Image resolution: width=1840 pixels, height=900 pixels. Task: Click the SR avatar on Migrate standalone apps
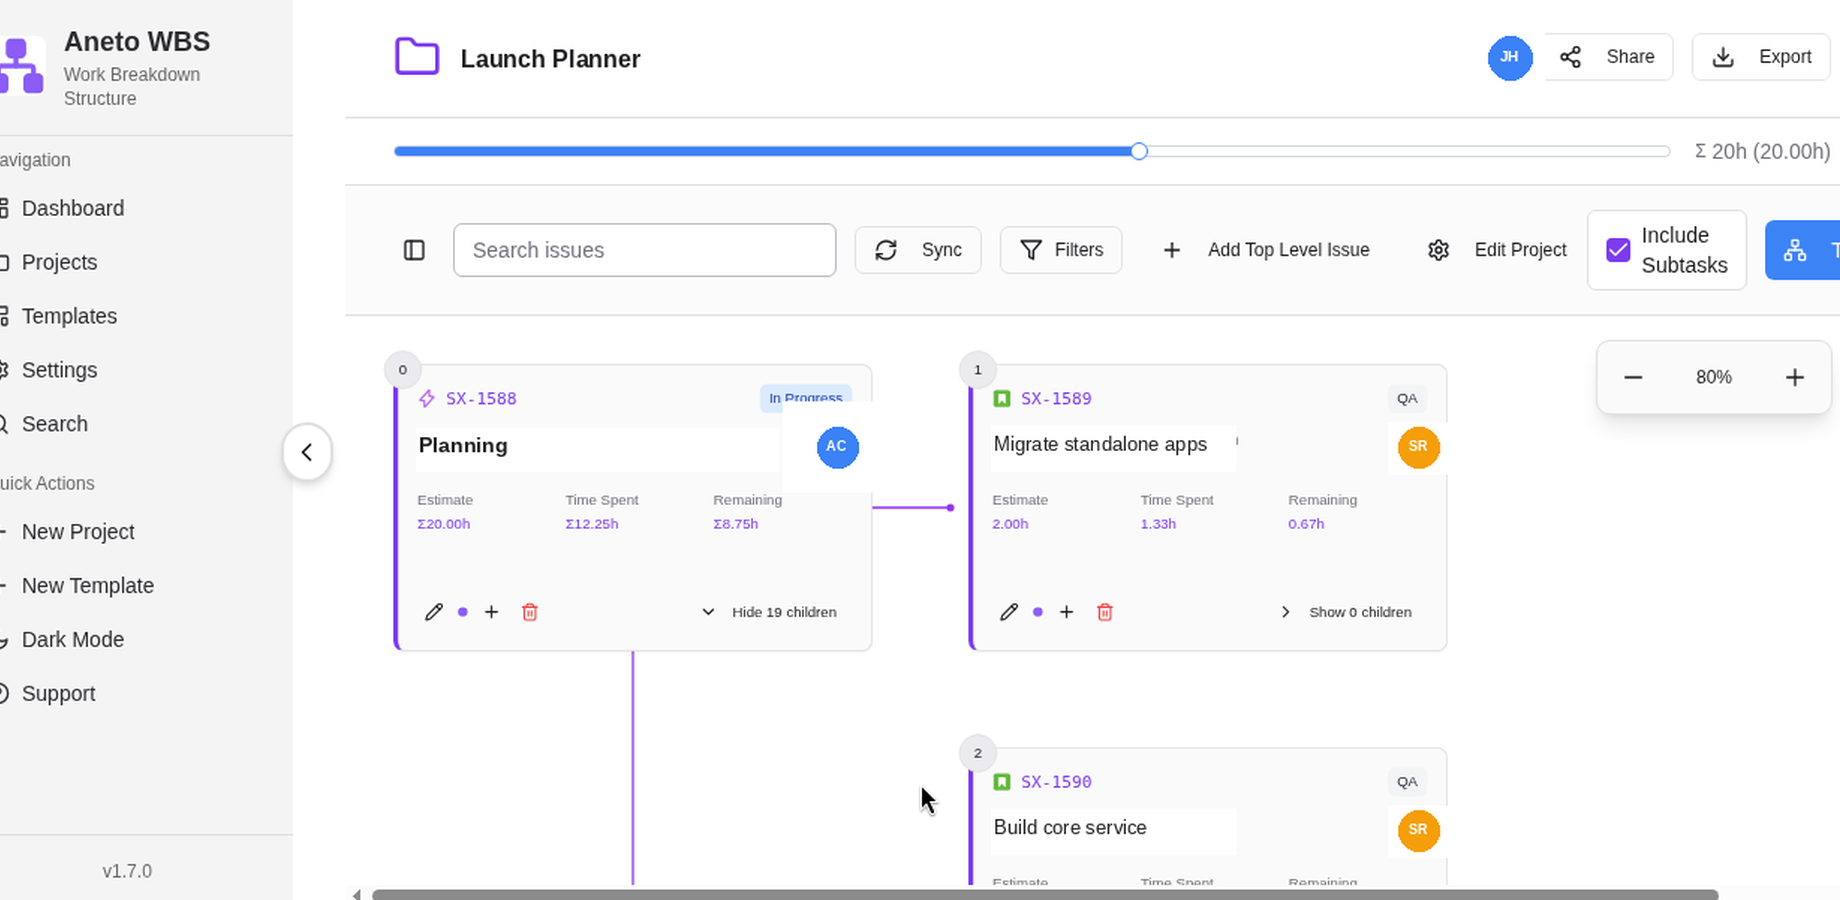(1418, 447)
